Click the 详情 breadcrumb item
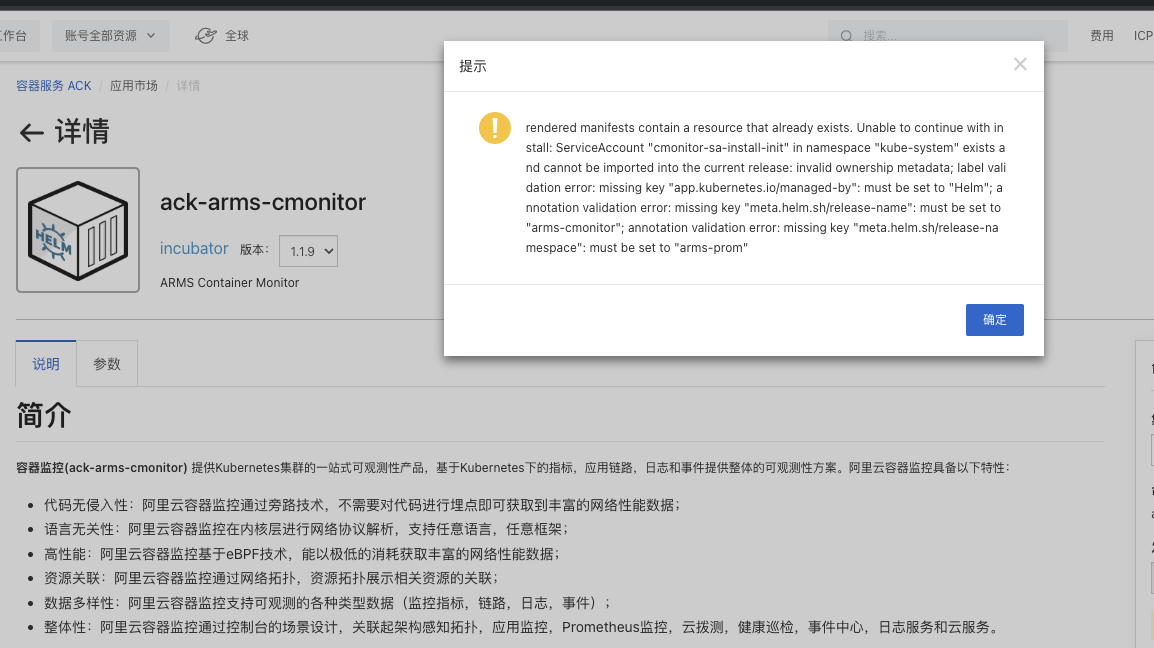 click(188, 85)
